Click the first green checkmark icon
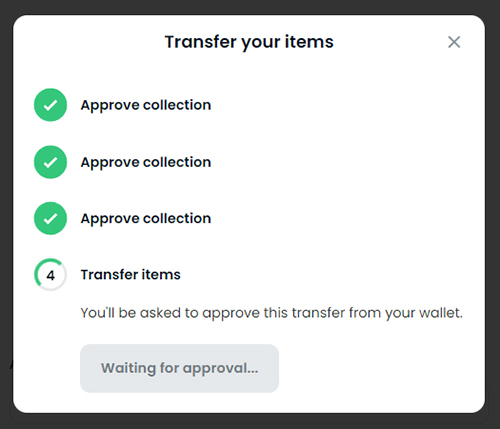The image size is (500, 429). coord(50,105)
